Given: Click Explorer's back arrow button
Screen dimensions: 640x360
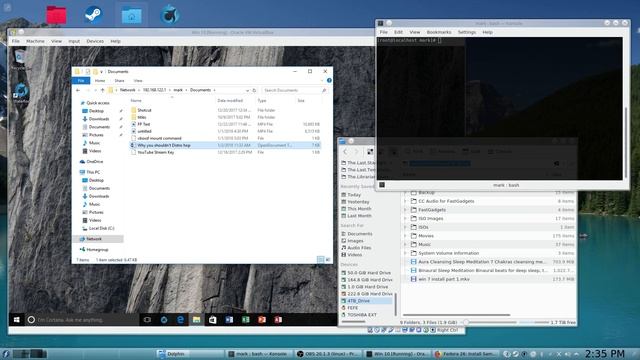Looking at the screenshot, I should point(78,90).
